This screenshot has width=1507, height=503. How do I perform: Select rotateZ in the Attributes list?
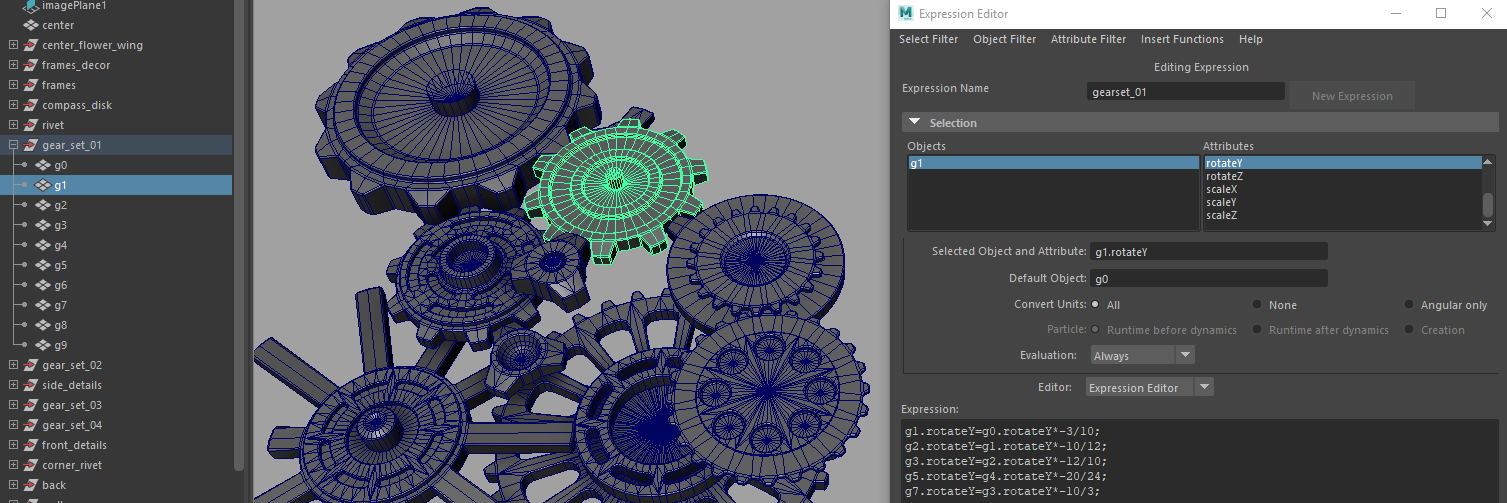click(x=1225, y=176)
